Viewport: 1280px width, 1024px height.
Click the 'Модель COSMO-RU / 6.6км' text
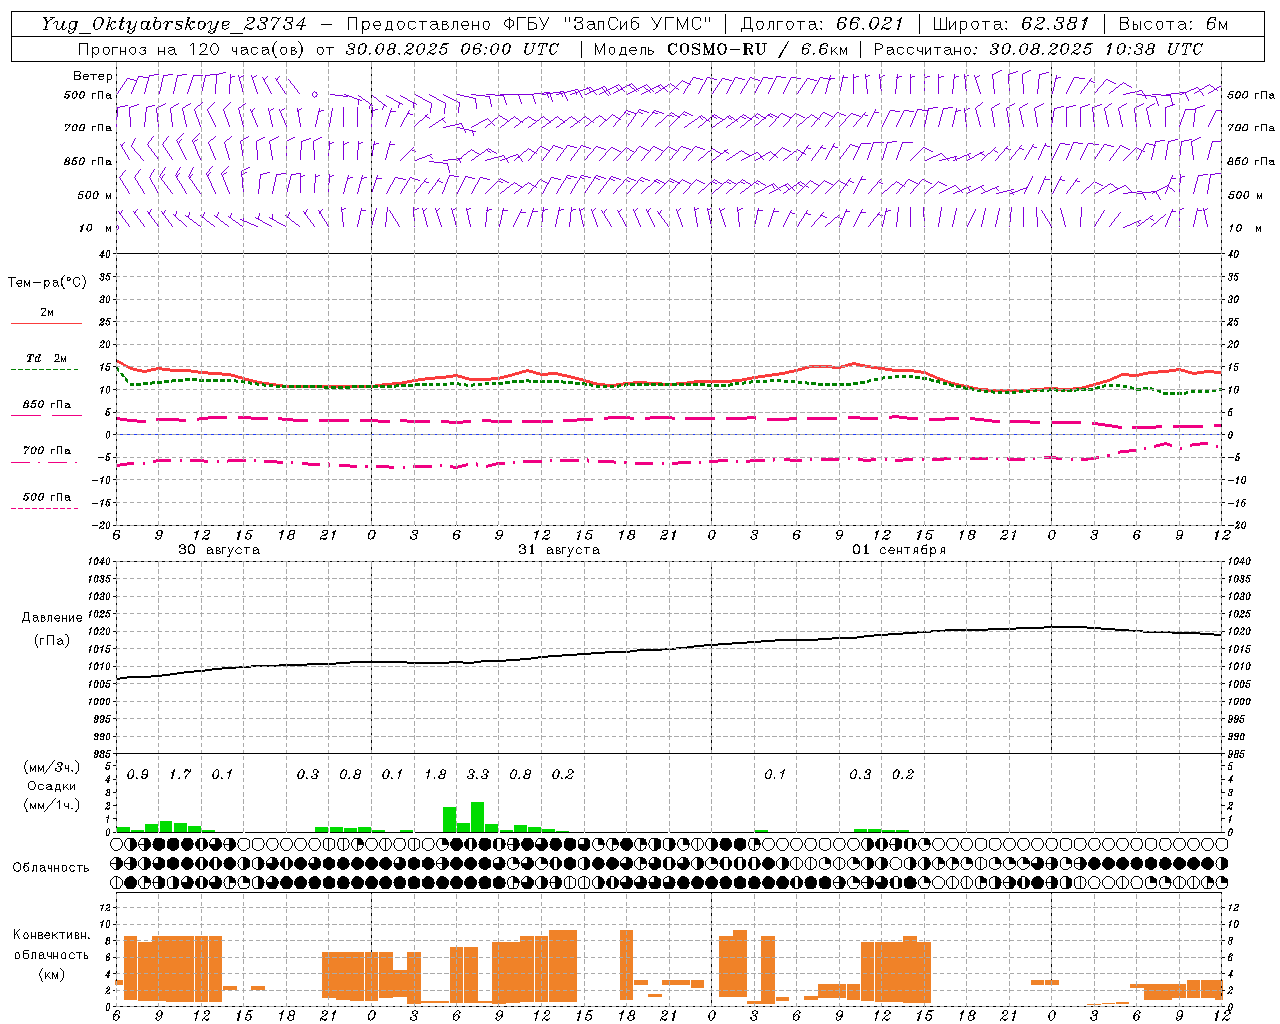point(721,49)
